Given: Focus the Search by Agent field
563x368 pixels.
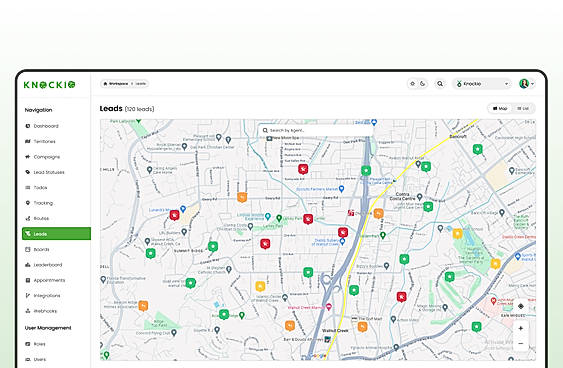Looking at the screenshot, I should point(315,130).
